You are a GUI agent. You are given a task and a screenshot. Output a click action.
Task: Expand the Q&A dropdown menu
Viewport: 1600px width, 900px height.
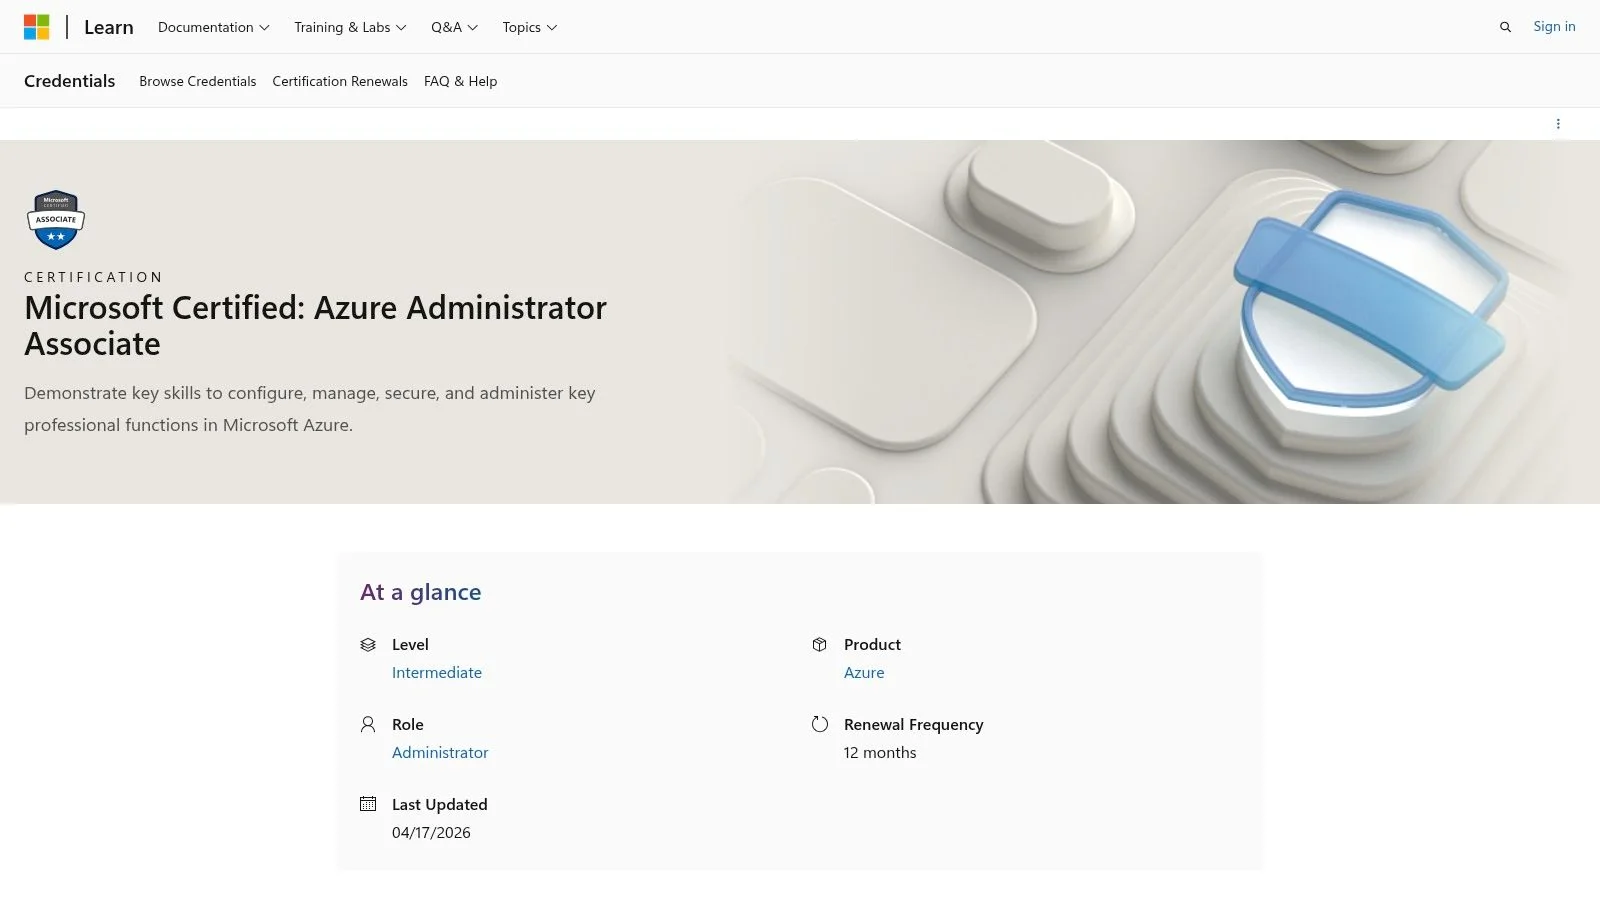455,27
